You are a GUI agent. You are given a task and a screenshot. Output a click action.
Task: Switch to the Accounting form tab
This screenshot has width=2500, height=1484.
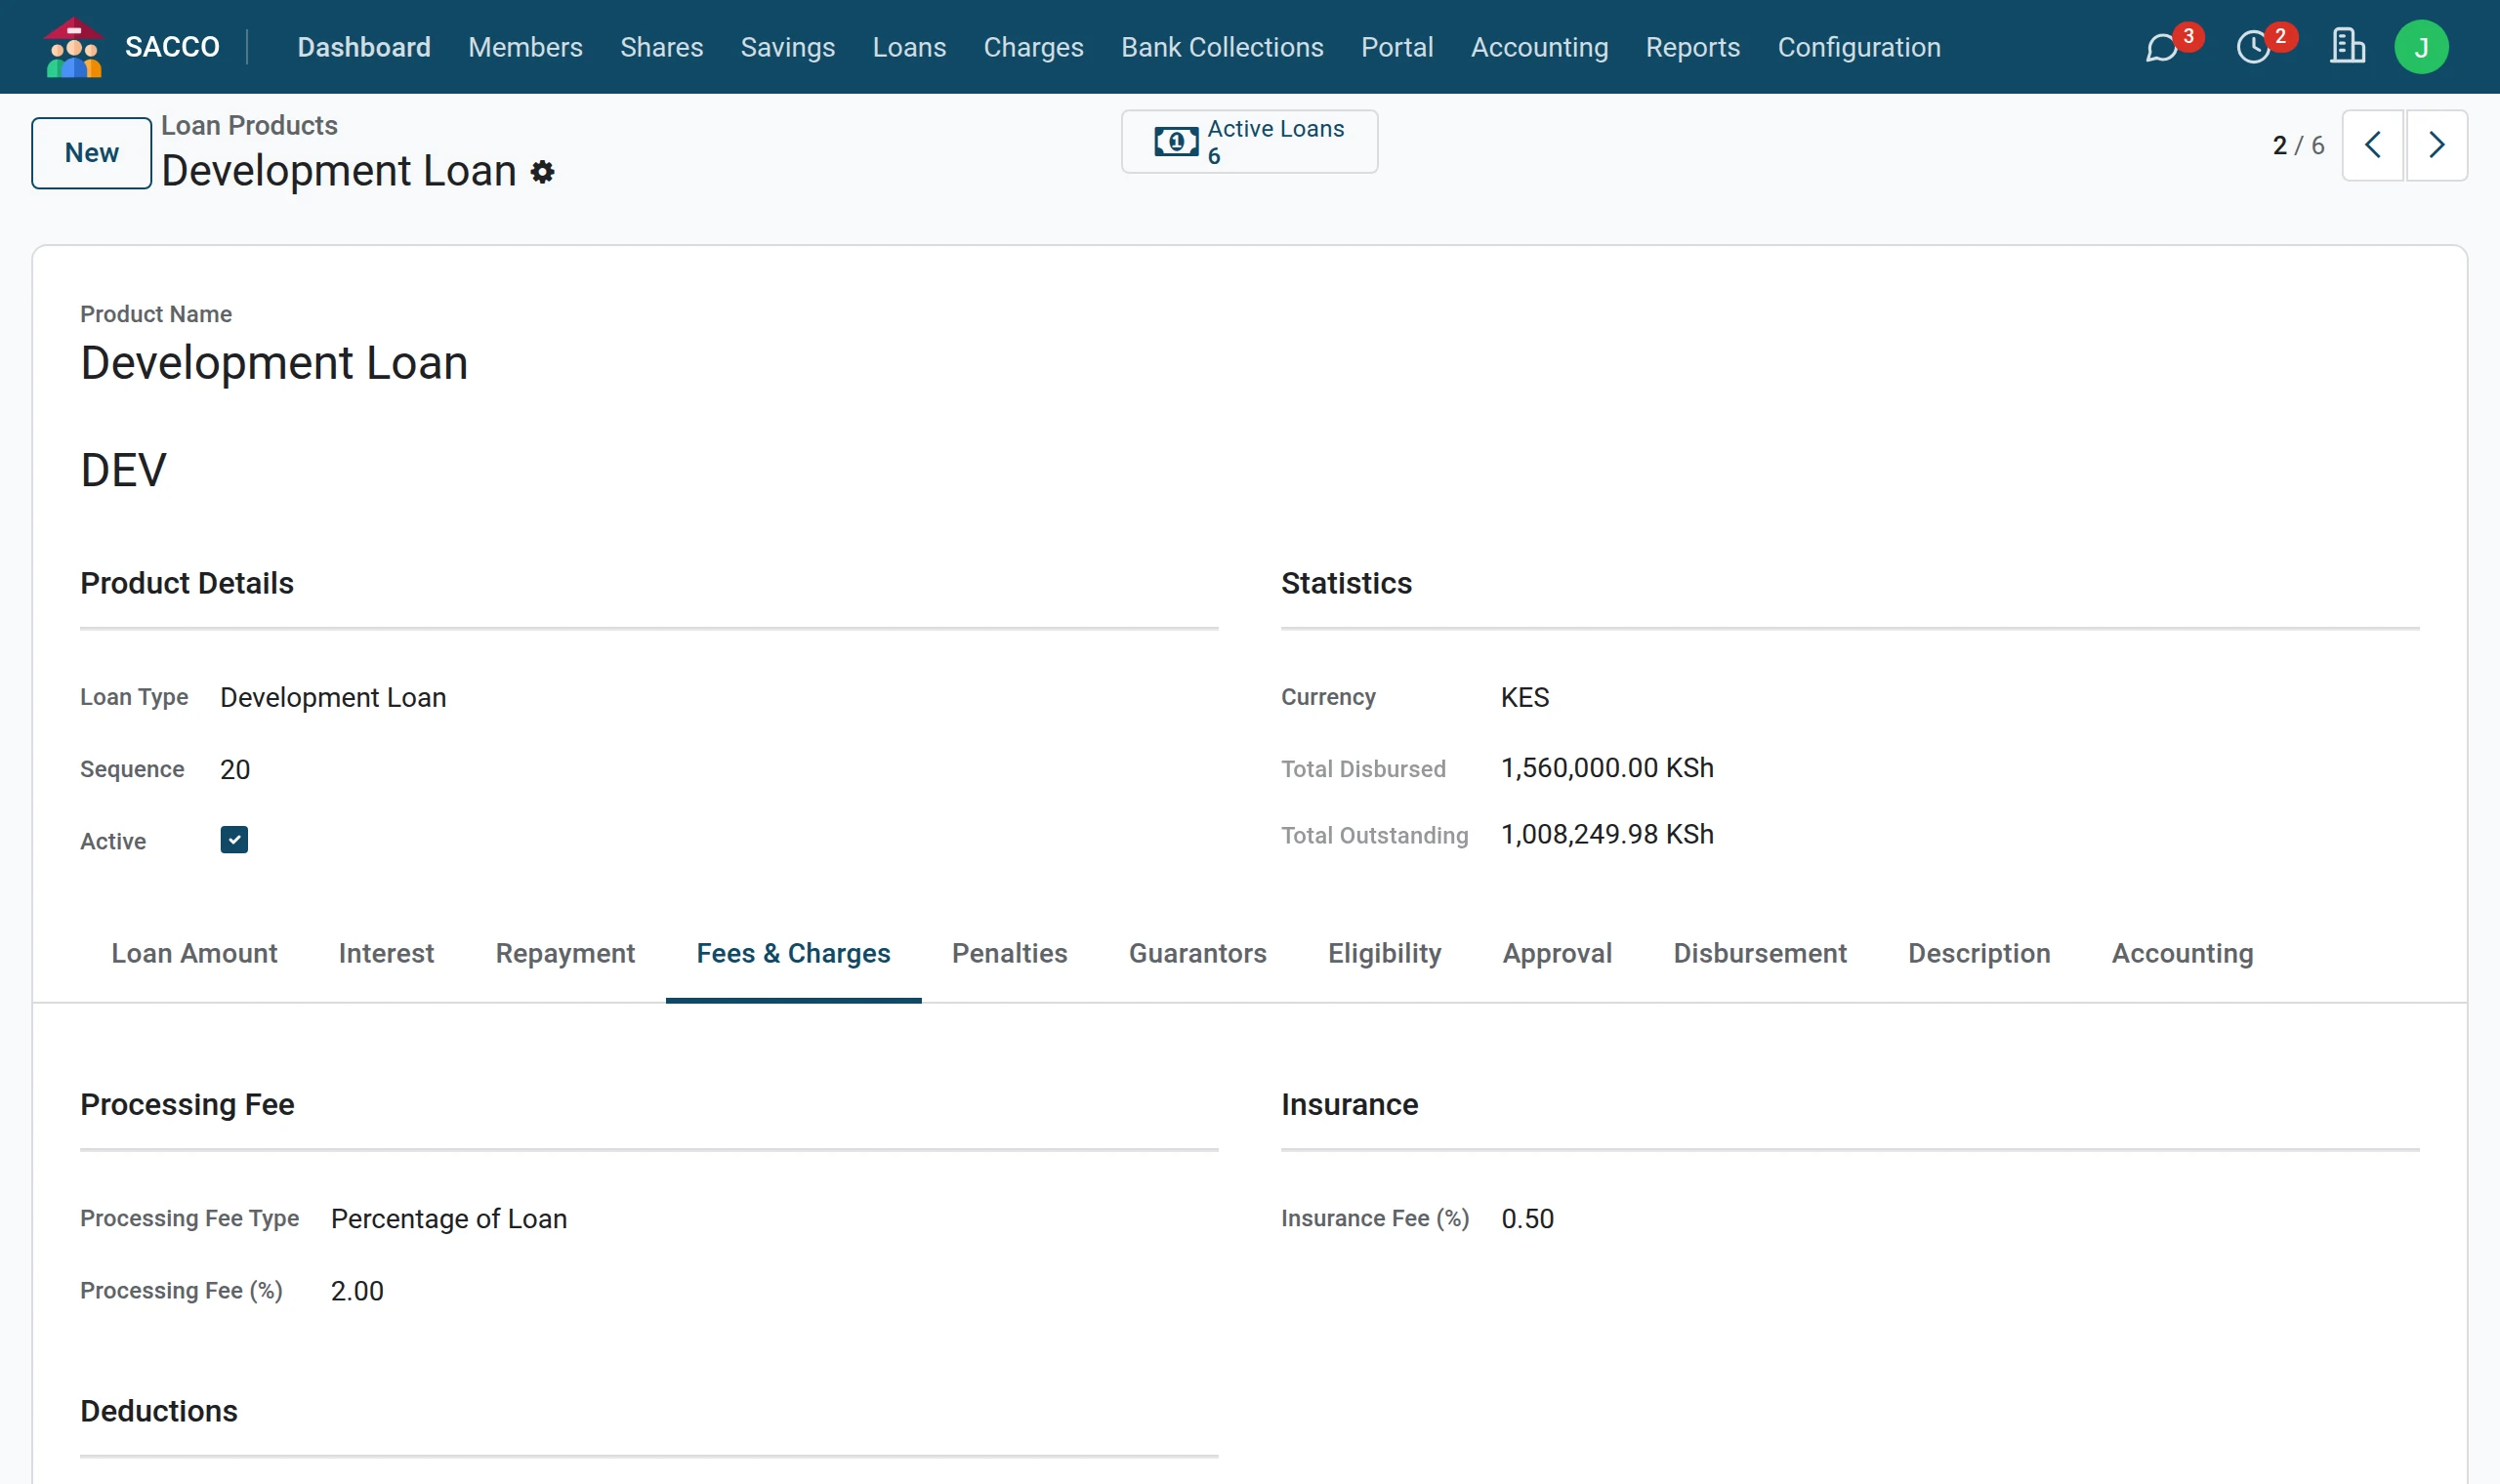(2182, 953)
